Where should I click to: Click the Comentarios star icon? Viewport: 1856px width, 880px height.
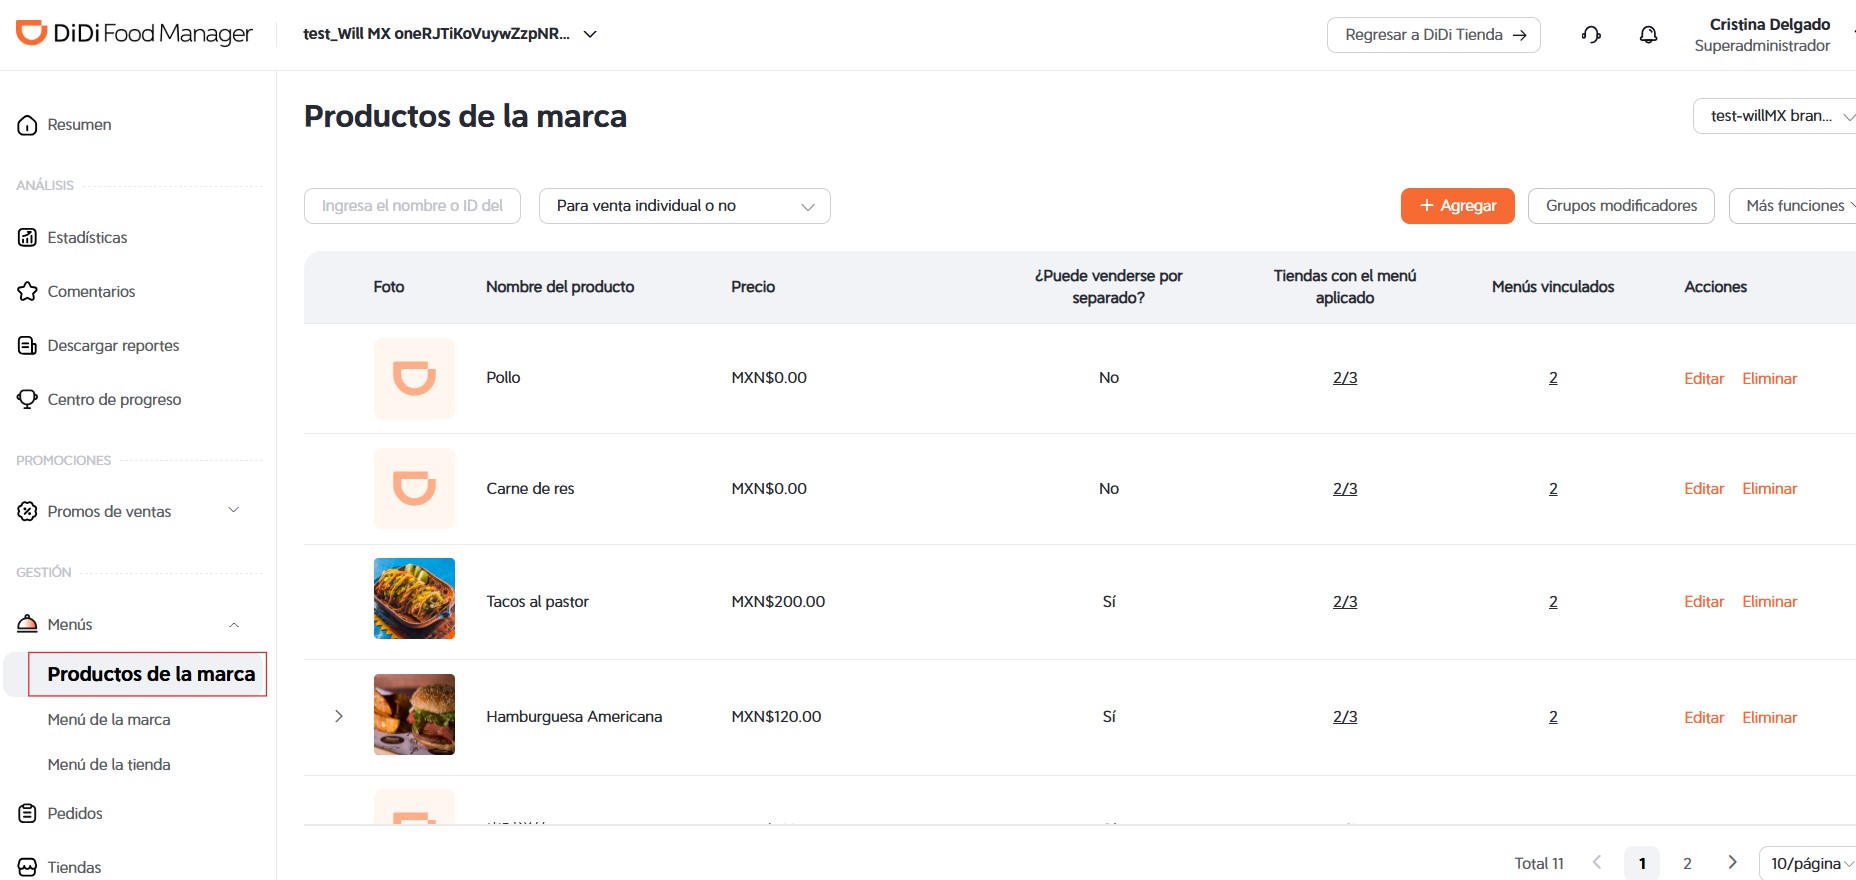point(27,292)
